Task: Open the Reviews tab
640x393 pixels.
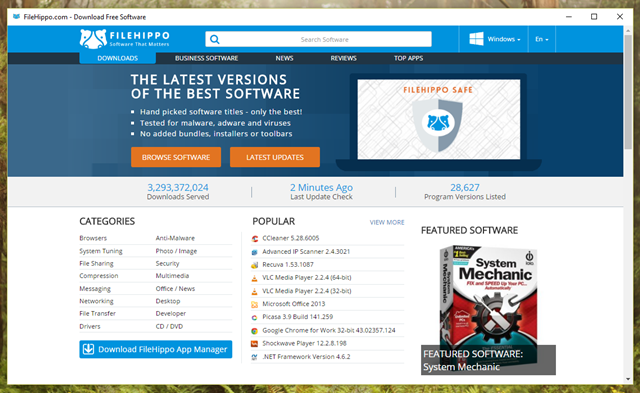Action: [343, 58]
